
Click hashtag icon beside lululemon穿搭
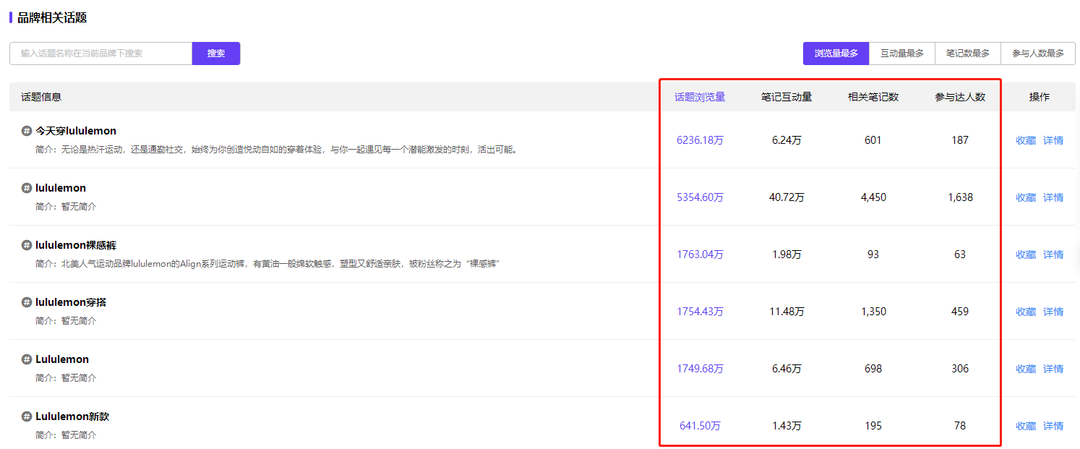click(x=26, y=302)
